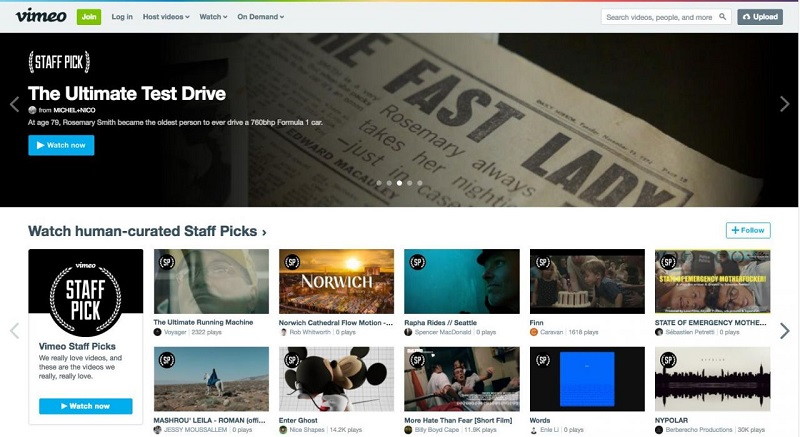Viewport: 800px width, 437px height.
Task: Click SP badge on Norwich thumbnail
Action: (x=292, y=262)
